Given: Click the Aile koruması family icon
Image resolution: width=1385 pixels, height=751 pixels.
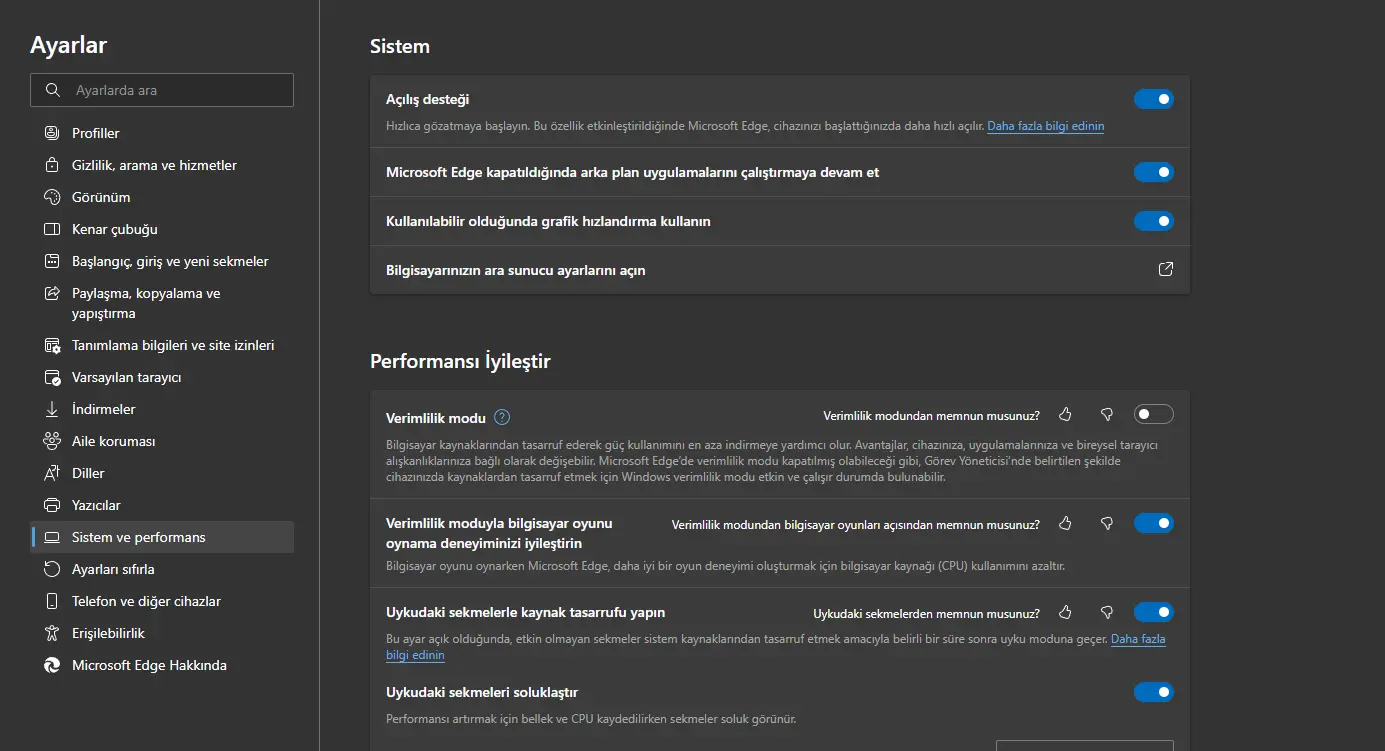Looking at the screenshot, I should (53, 441).
